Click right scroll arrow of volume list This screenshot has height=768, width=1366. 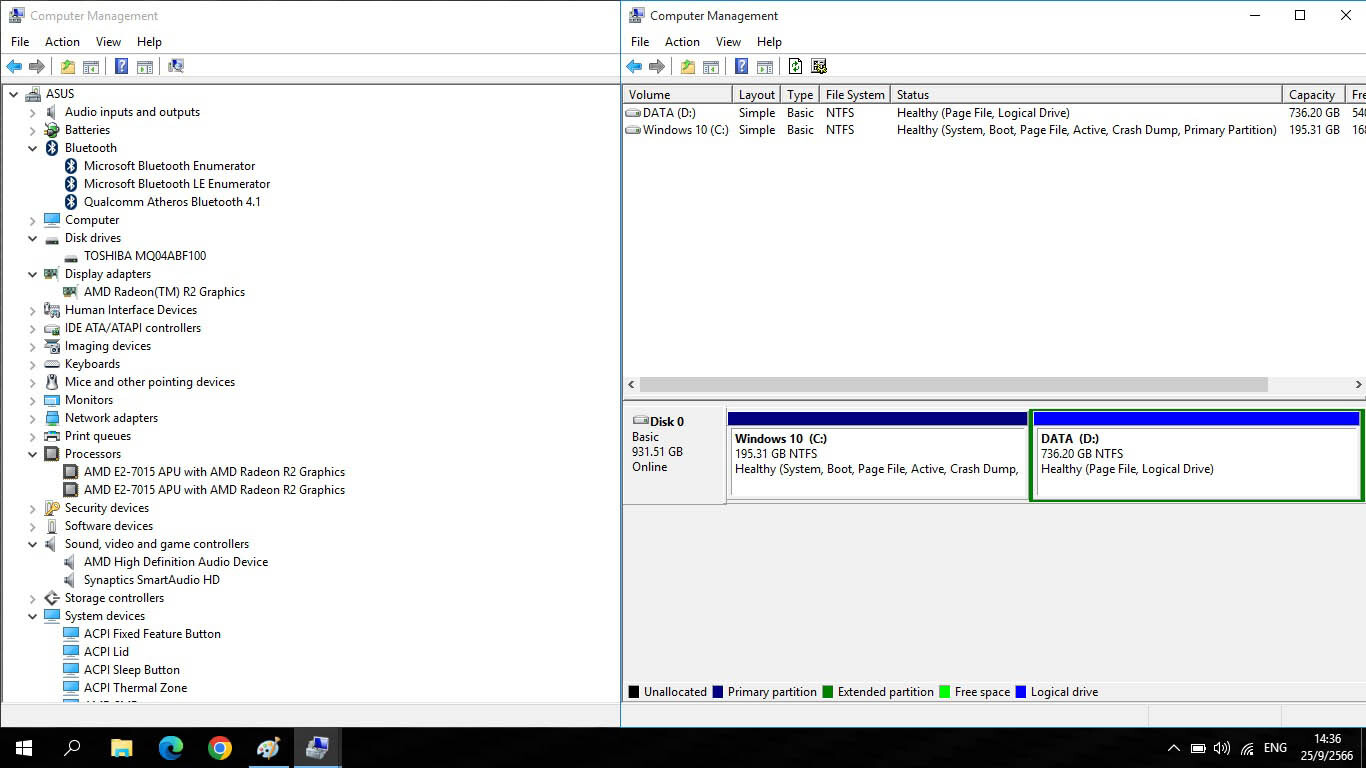click(1358, 385)
